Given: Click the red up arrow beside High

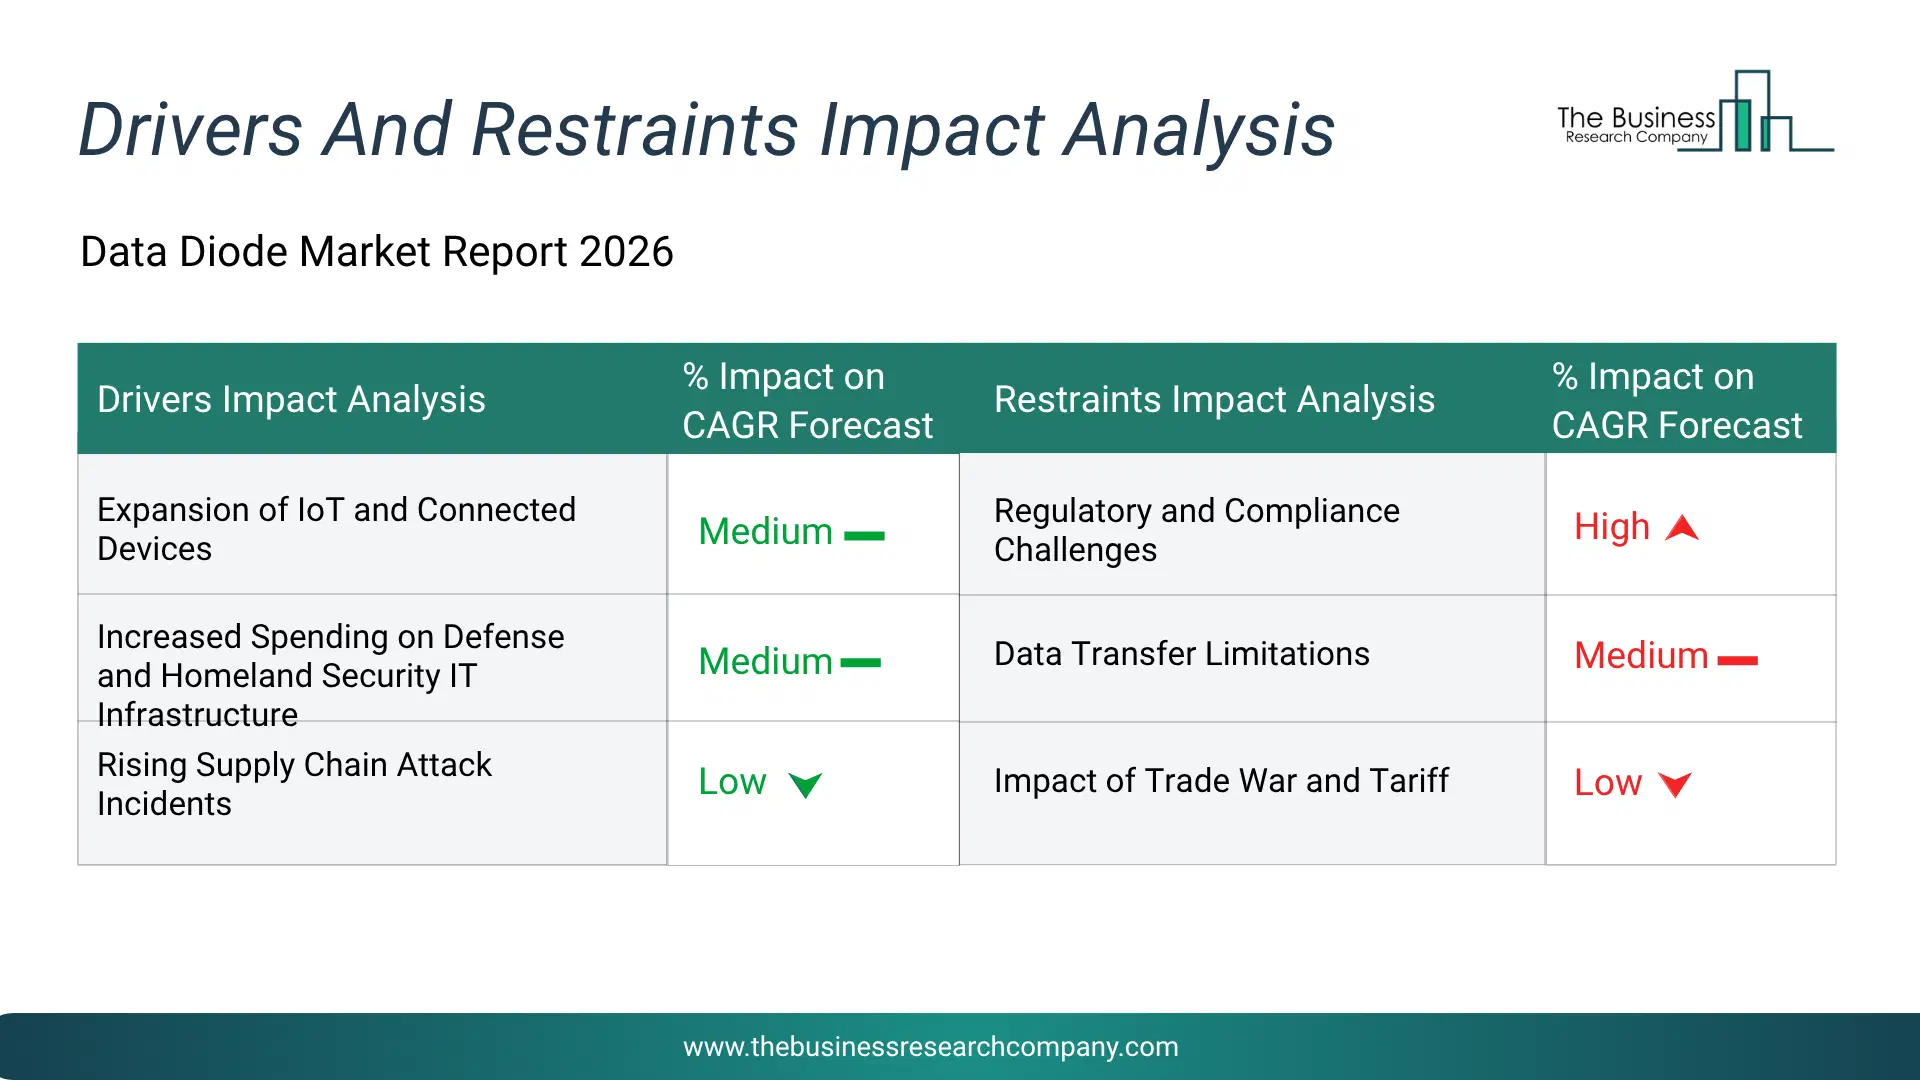Looking at the screenshot, I should (x=1682, y=528).
